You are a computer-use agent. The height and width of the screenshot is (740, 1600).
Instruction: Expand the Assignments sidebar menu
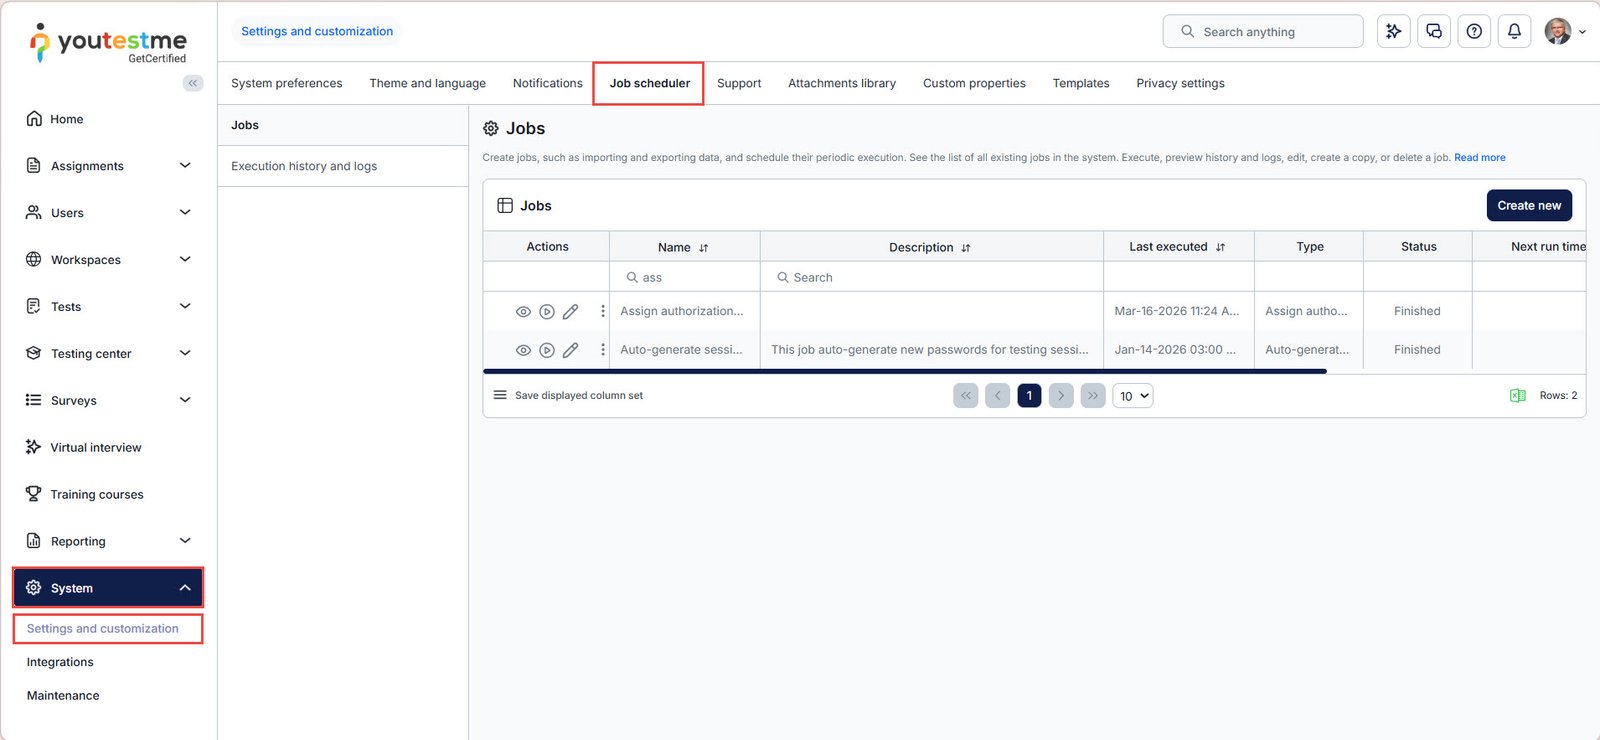(x=184, y=166)
